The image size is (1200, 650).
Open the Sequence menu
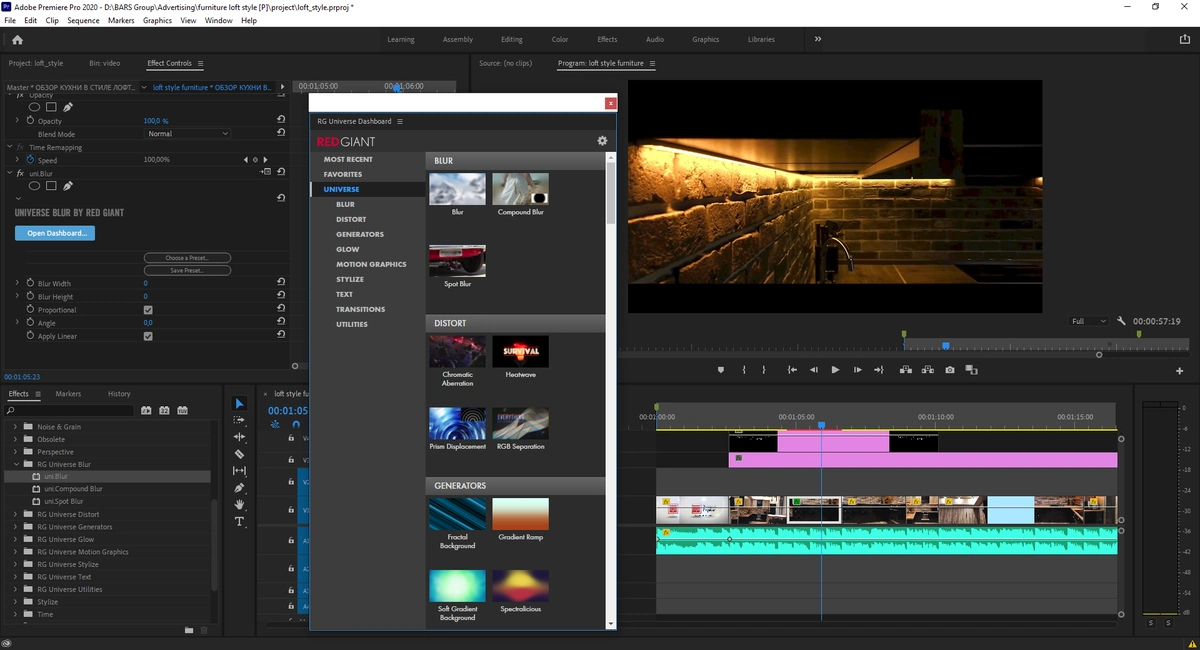(83, 20)
